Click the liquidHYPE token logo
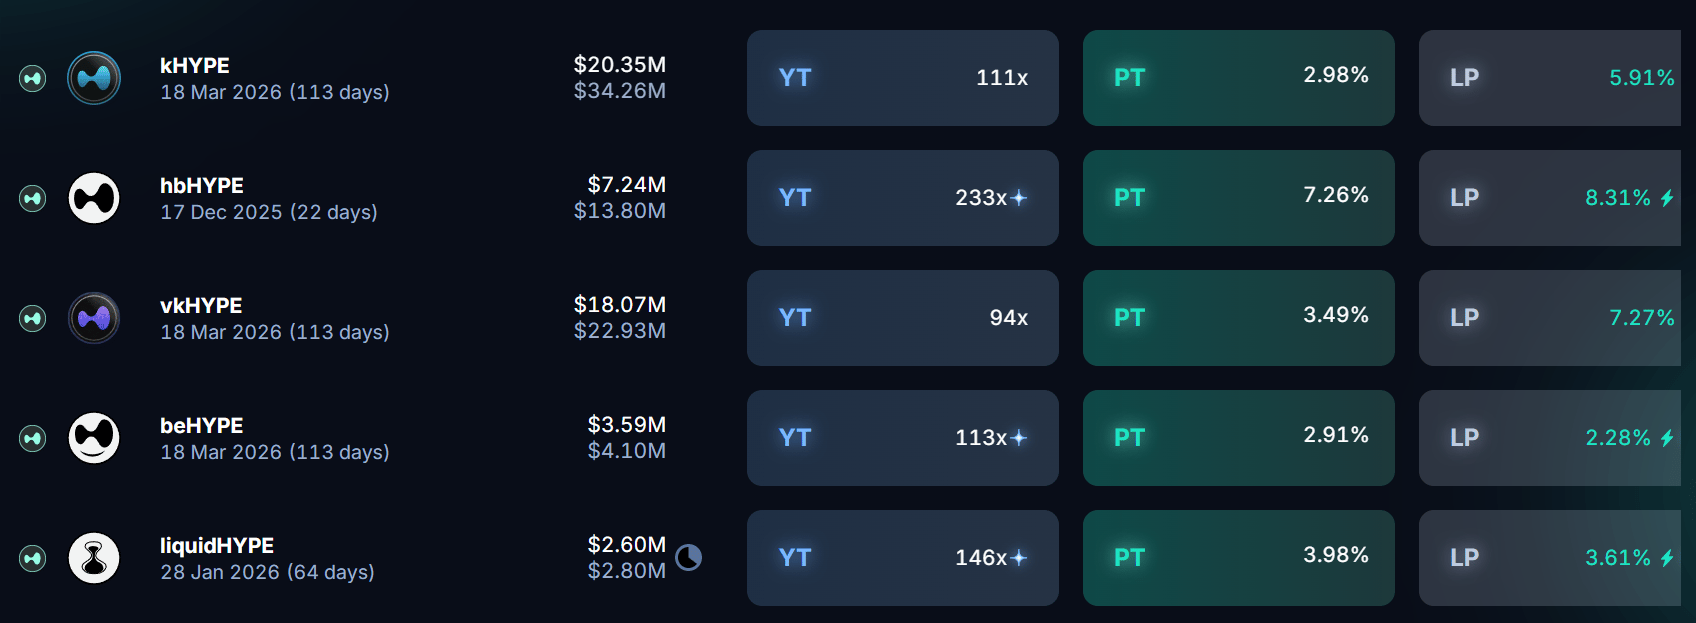The image size is (1696, 623). click(94, 558)
